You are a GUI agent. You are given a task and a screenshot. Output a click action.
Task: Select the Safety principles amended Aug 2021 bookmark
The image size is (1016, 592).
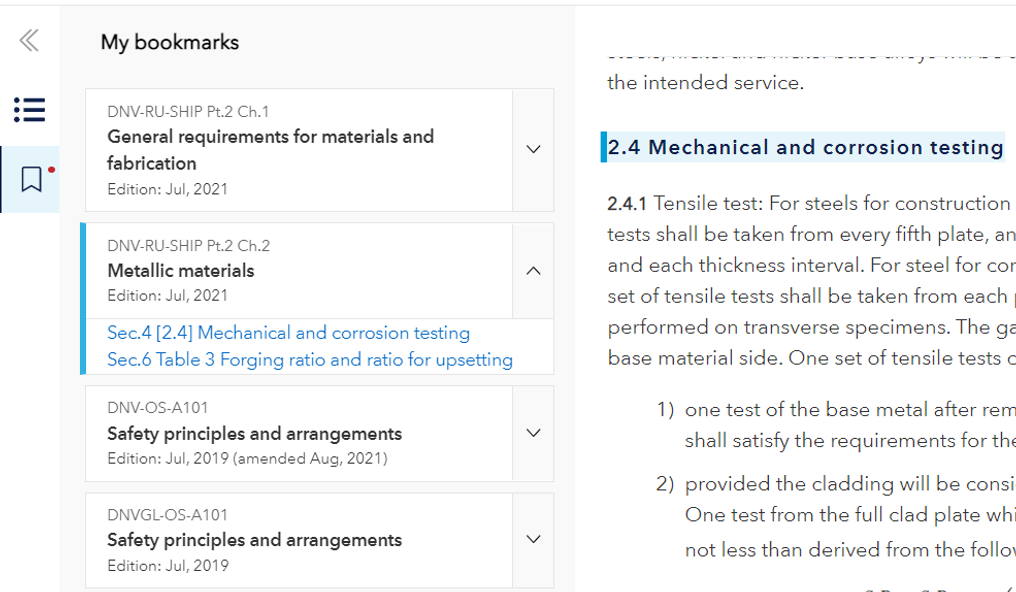pos(254,434)
